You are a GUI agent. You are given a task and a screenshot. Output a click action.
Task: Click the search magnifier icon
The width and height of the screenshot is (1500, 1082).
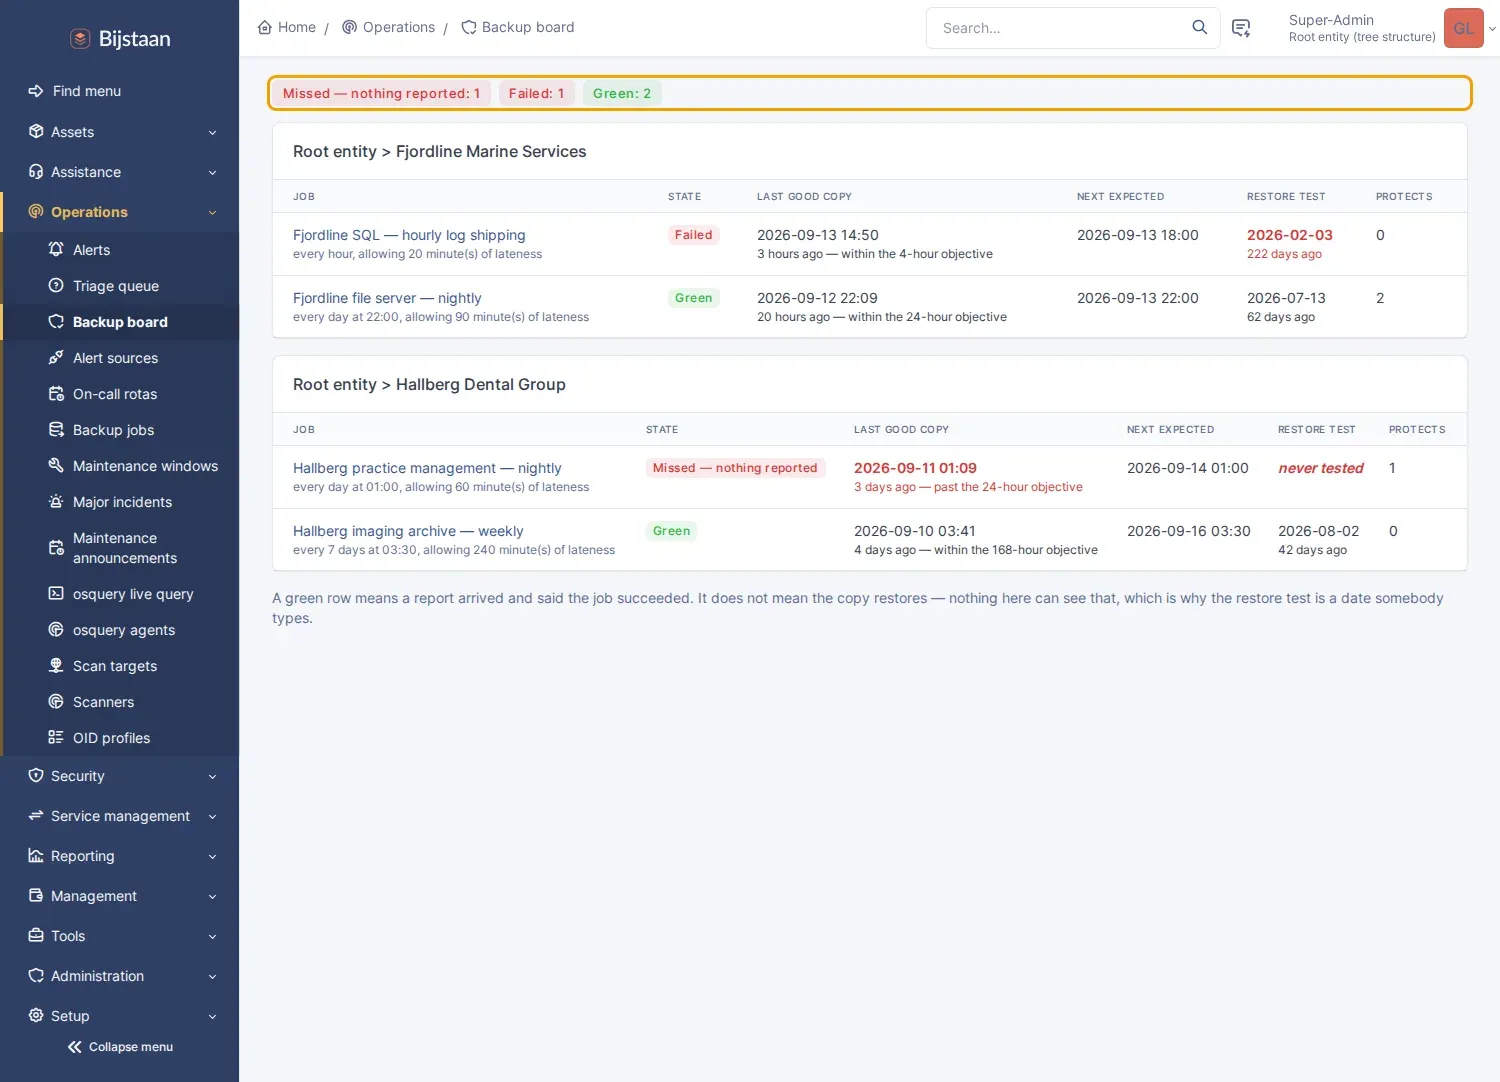[1199, 27]
